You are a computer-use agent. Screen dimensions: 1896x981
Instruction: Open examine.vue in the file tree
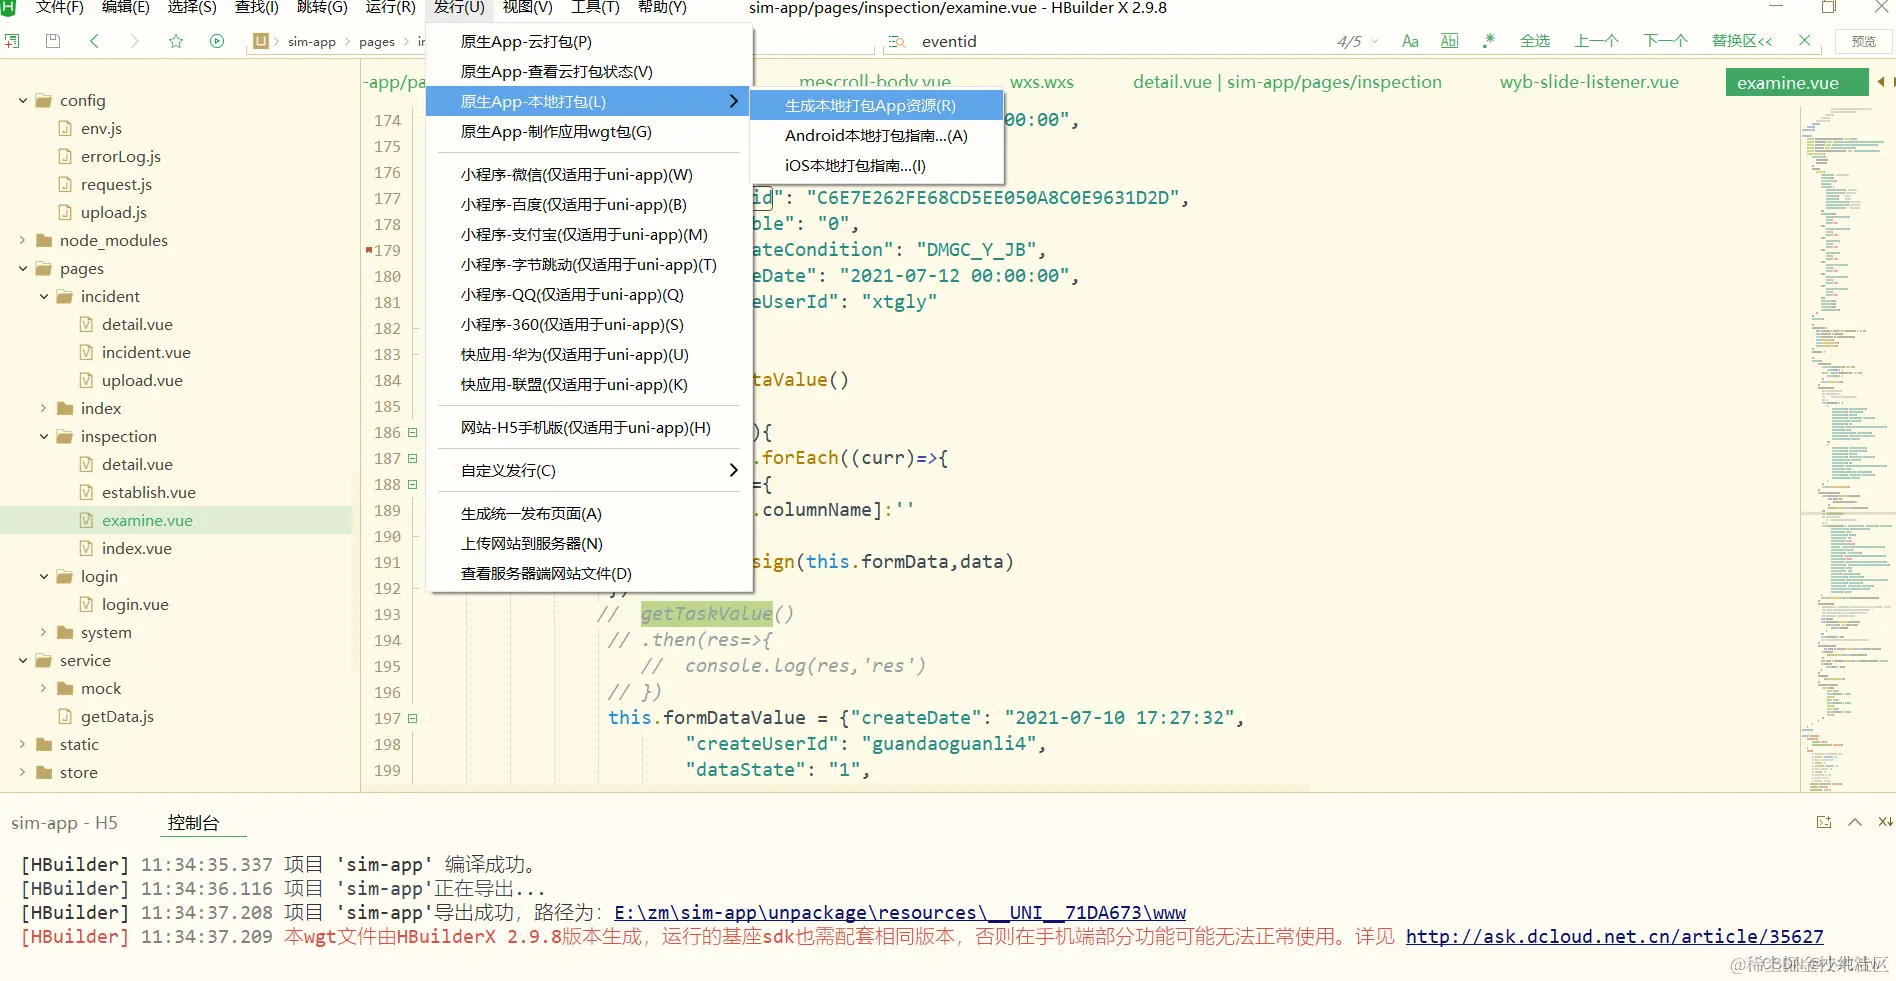[147, 520]
